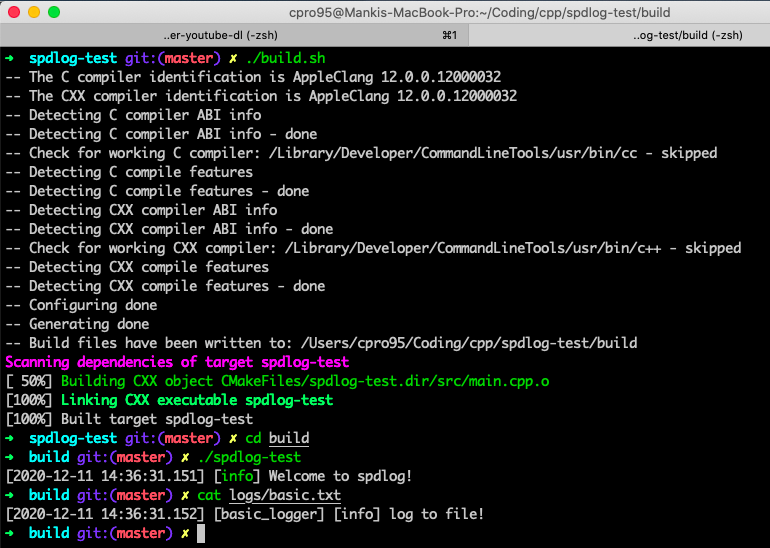Switch to the ..og-test/build (-zsh) tab
This screenshot has height=548, width=770.
coord(620,35)
